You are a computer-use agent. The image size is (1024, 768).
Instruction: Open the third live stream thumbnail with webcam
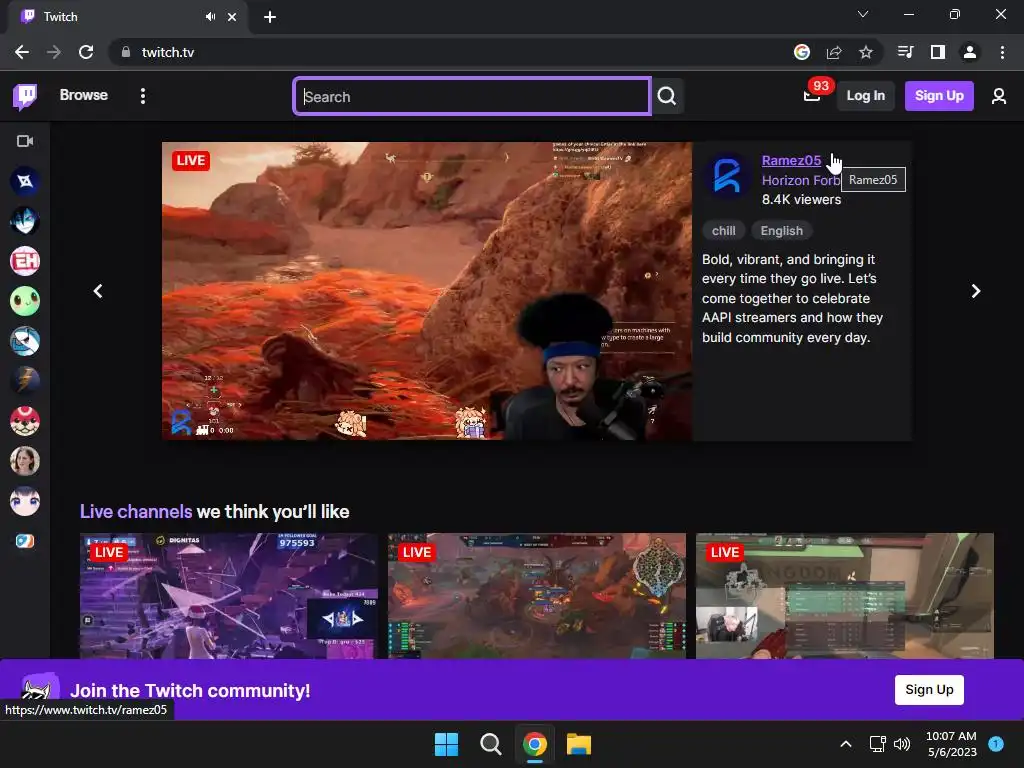844,596
